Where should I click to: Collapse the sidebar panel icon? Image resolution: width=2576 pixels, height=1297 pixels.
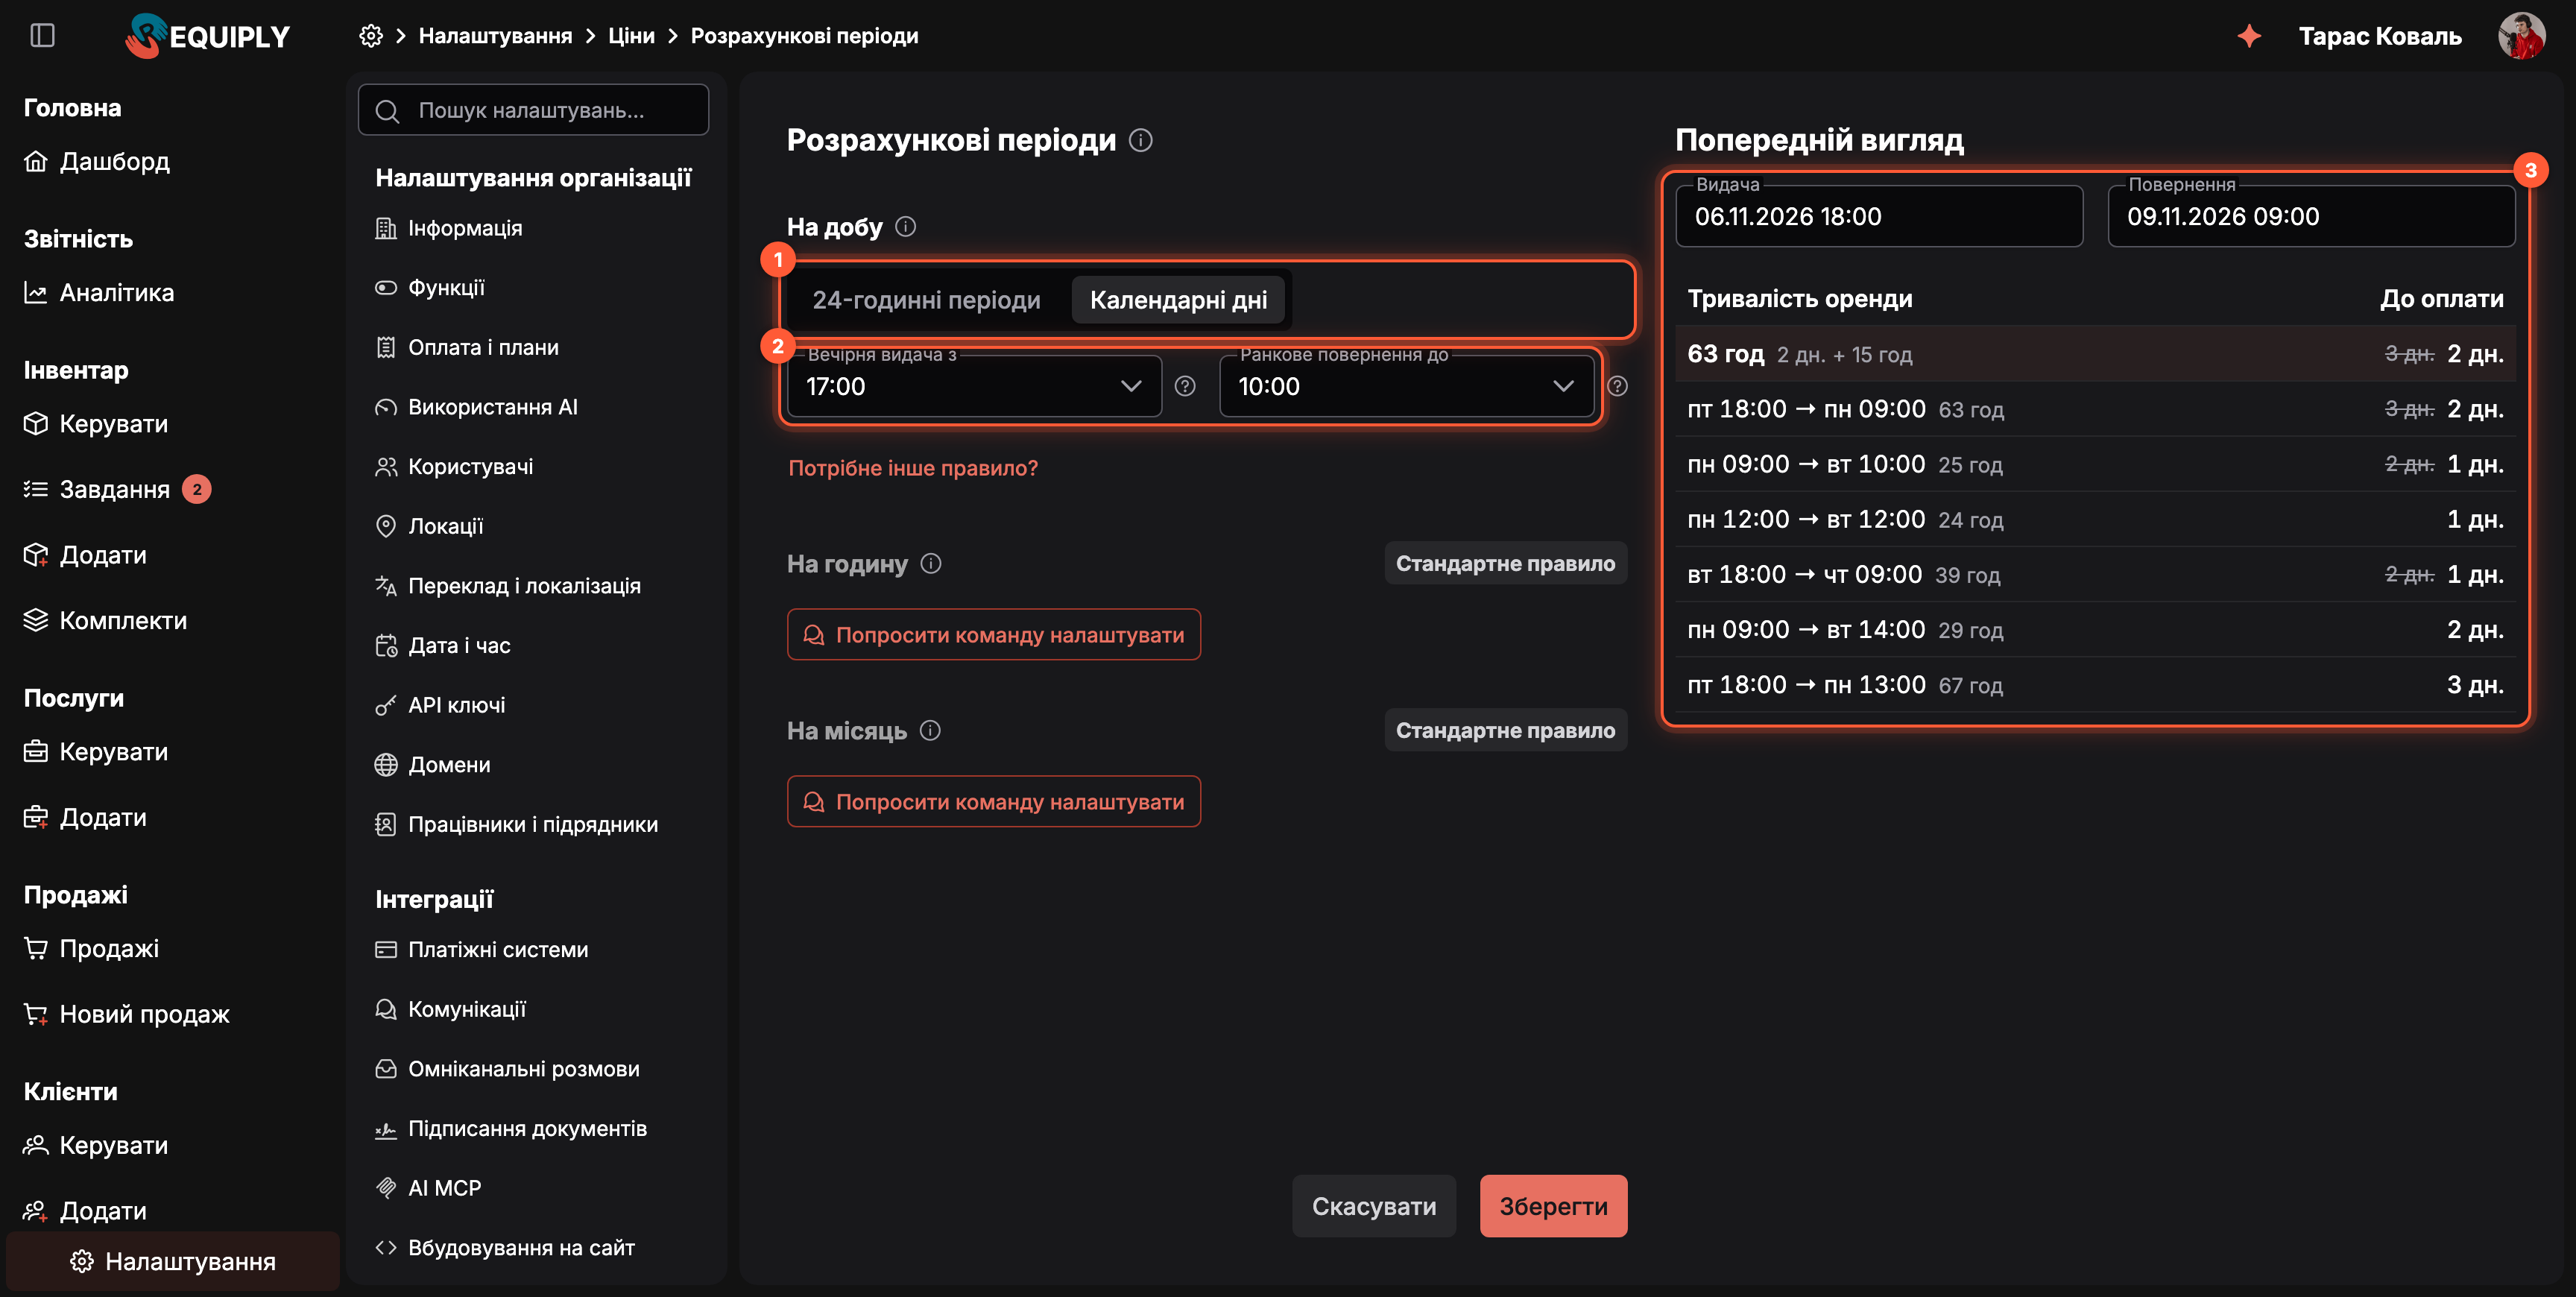pos(42,36)
